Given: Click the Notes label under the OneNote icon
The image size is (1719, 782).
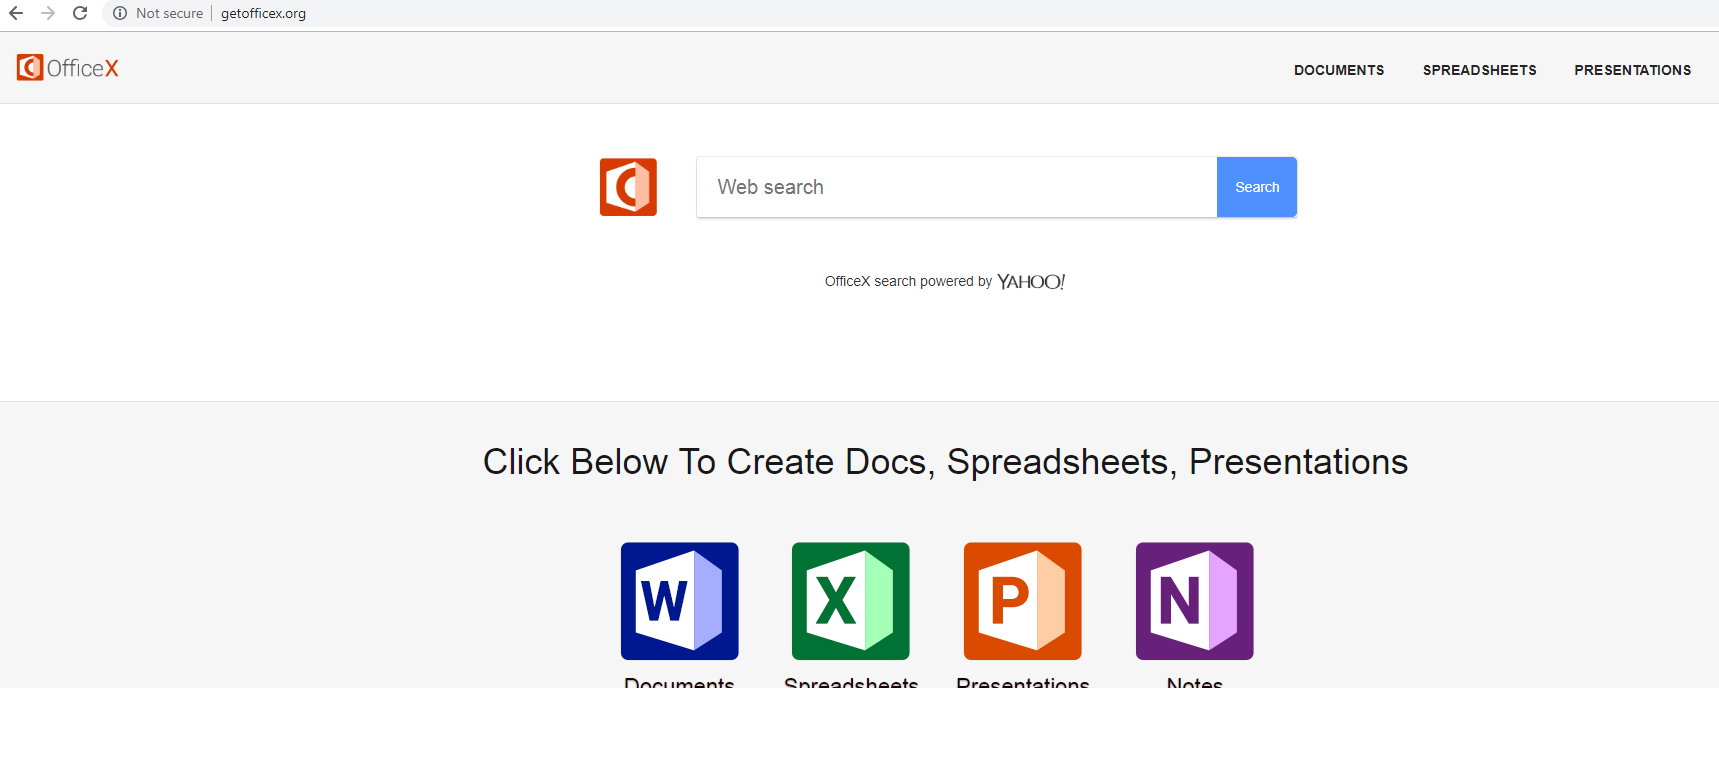Looking at the screenshot, I should pos(1195,682).
